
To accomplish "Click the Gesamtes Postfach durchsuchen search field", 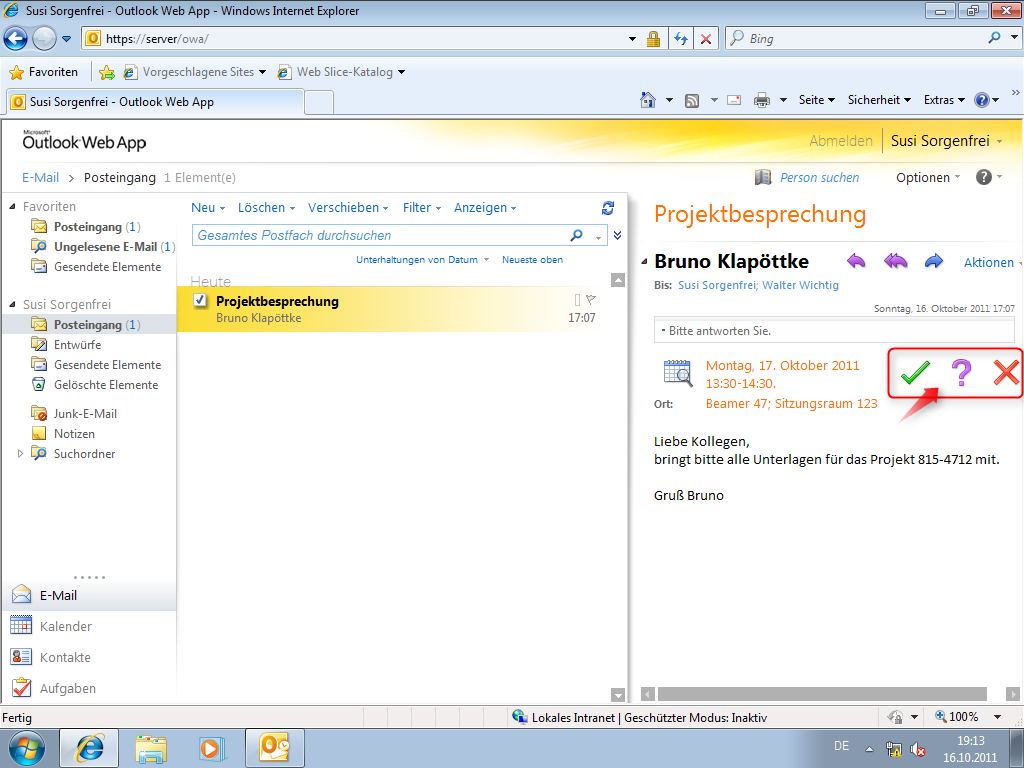I will [380, 236].
